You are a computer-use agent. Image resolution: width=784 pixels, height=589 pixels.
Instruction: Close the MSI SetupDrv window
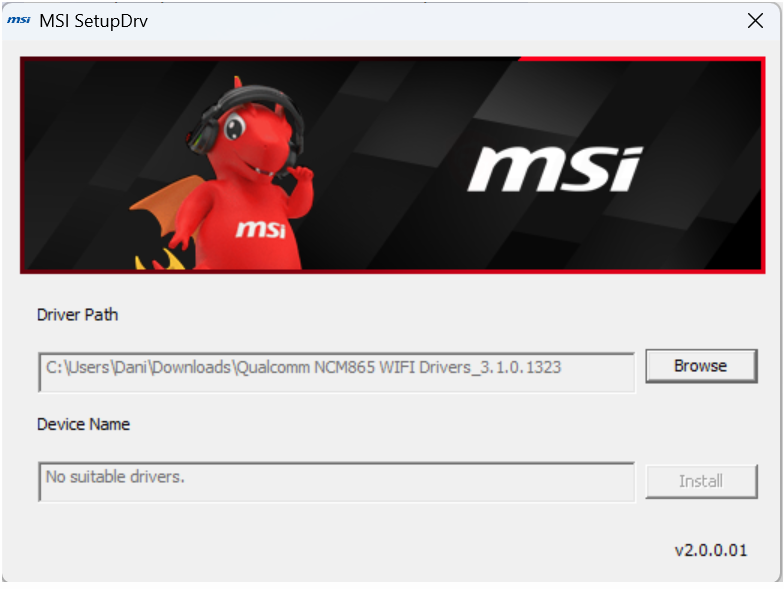[x=755, y=21]
